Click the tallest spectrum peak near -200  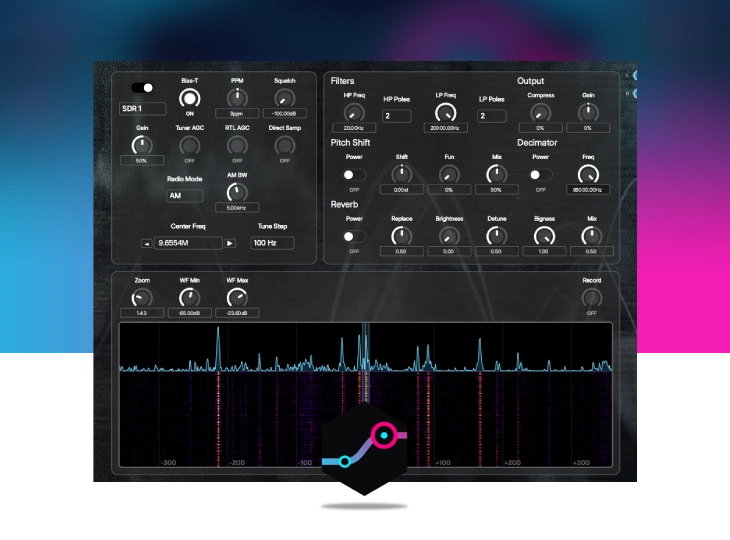click(218, 347)
